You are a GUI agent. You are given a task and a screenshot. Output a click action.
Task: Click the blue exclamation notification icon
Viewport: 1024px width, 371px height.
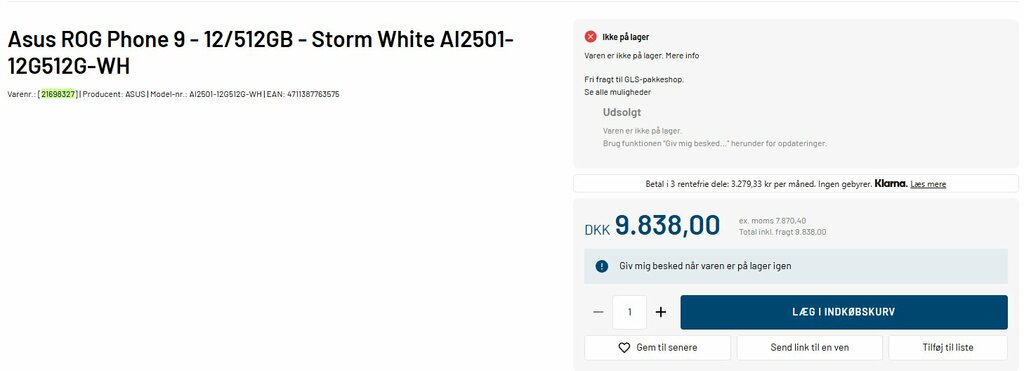pos(601,266)
